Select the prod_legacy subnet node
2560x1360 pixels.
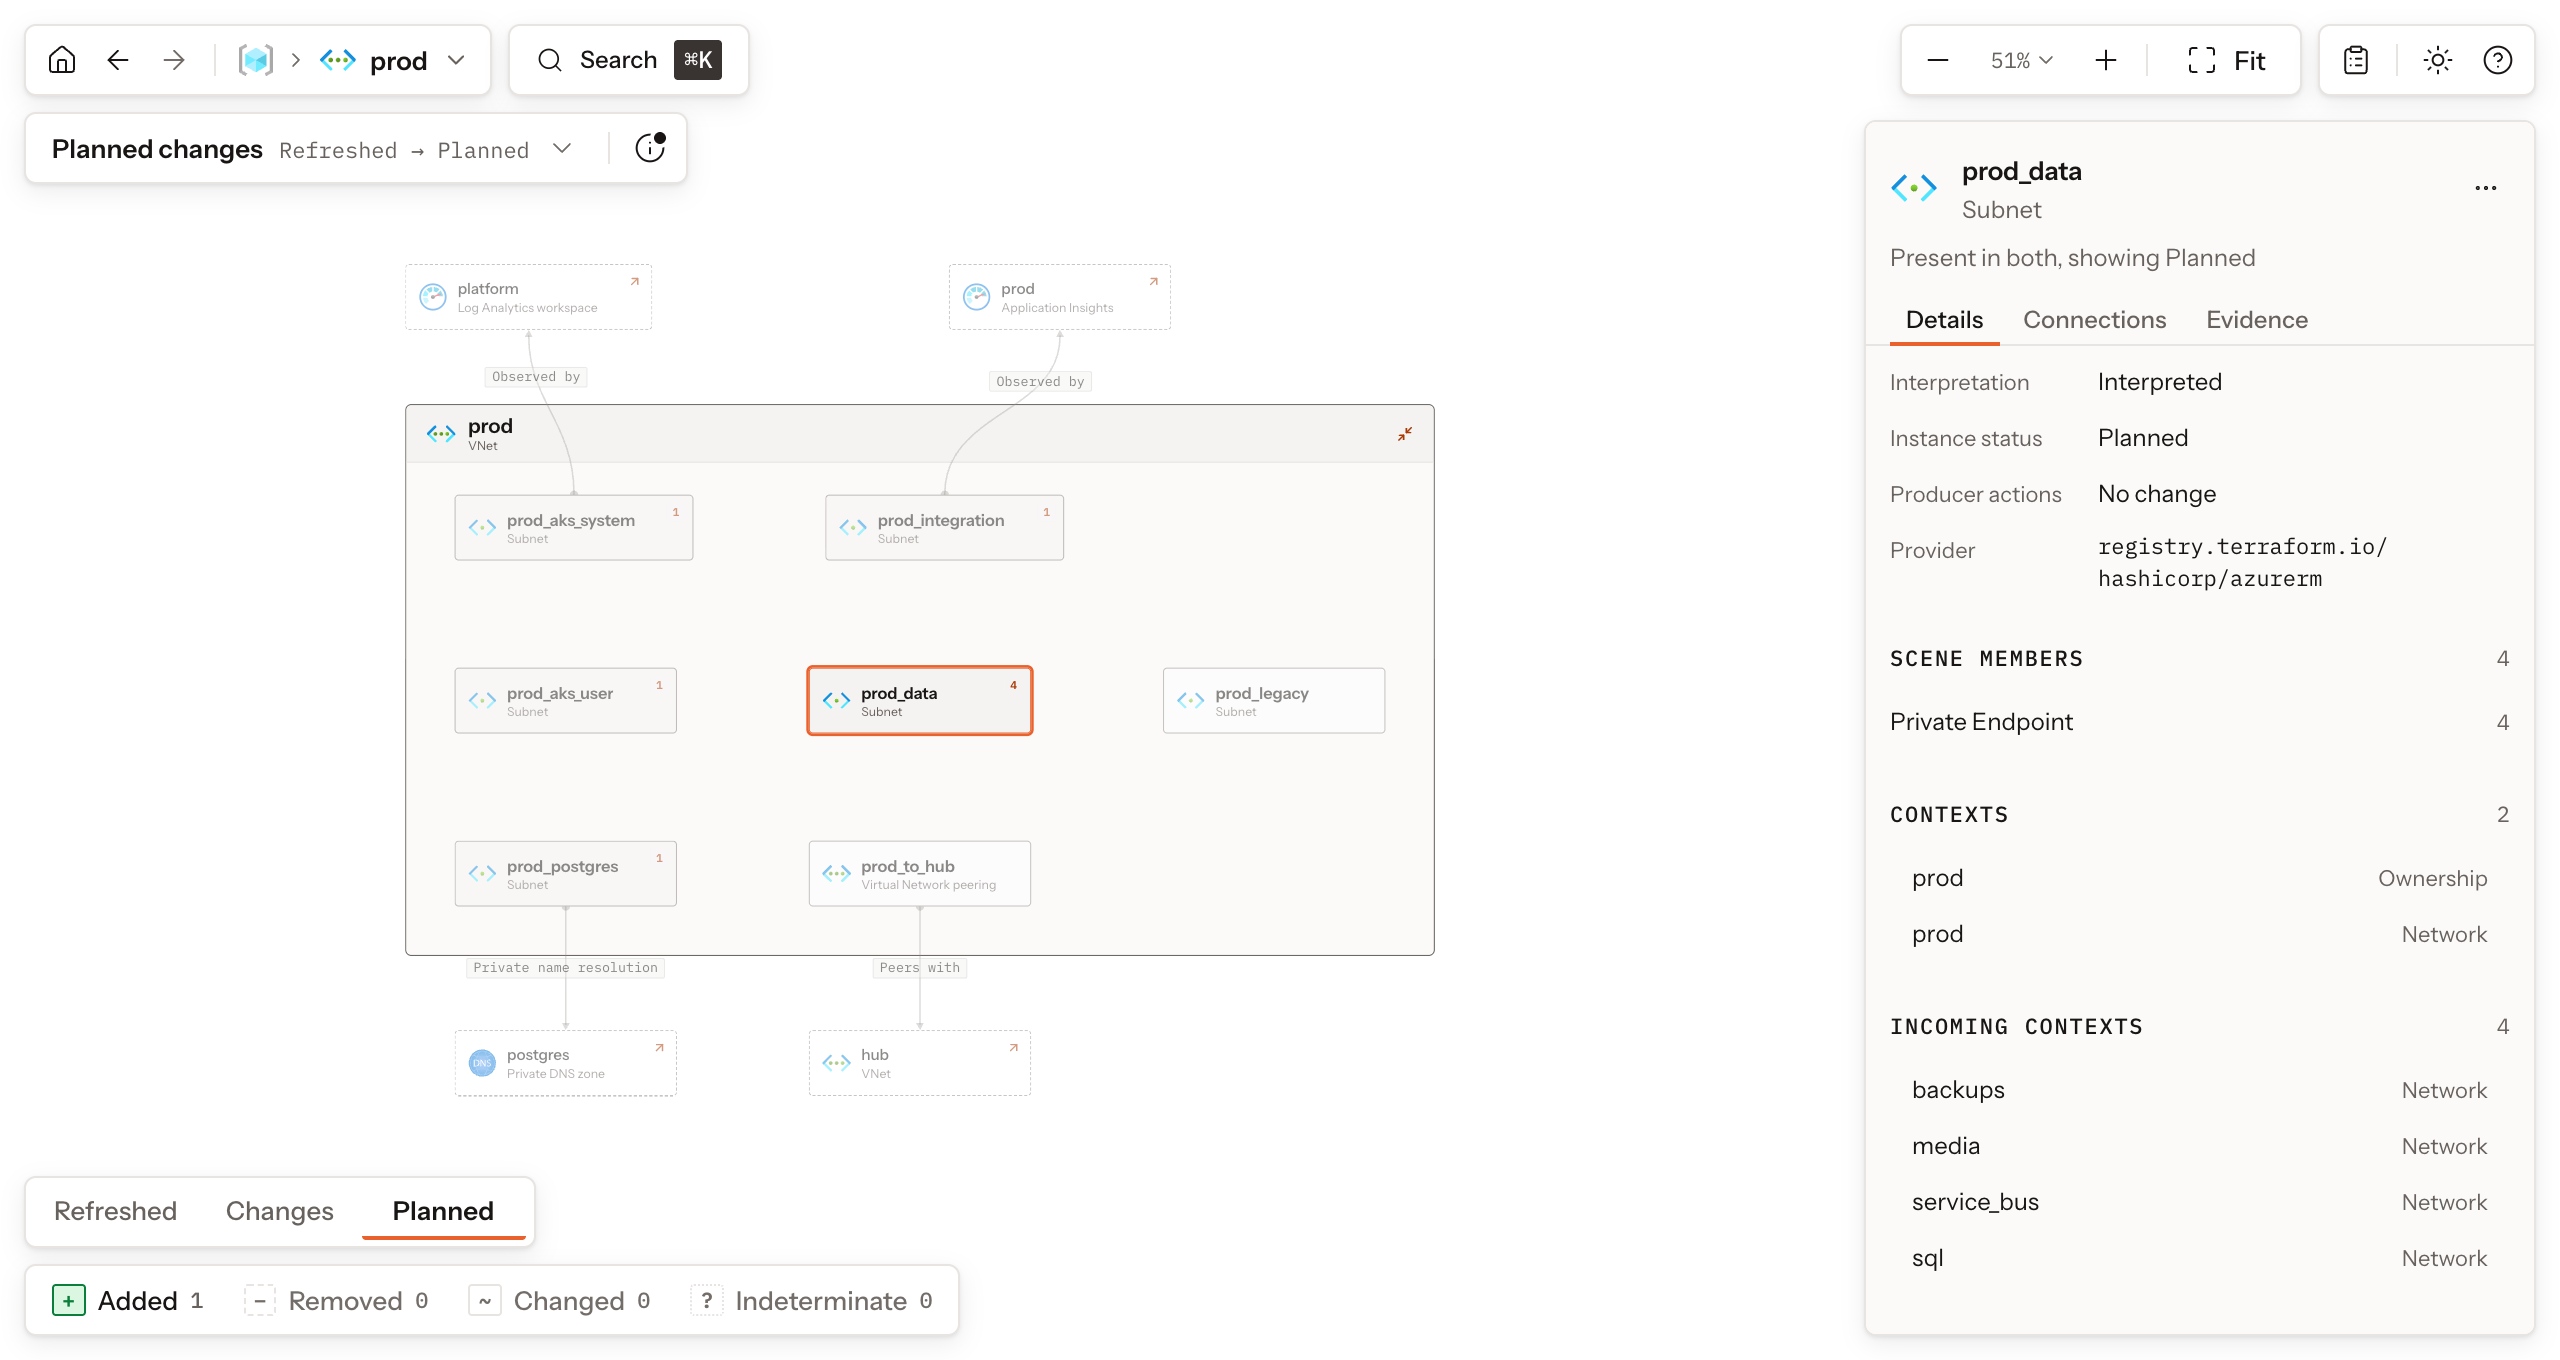point(1274,701)
